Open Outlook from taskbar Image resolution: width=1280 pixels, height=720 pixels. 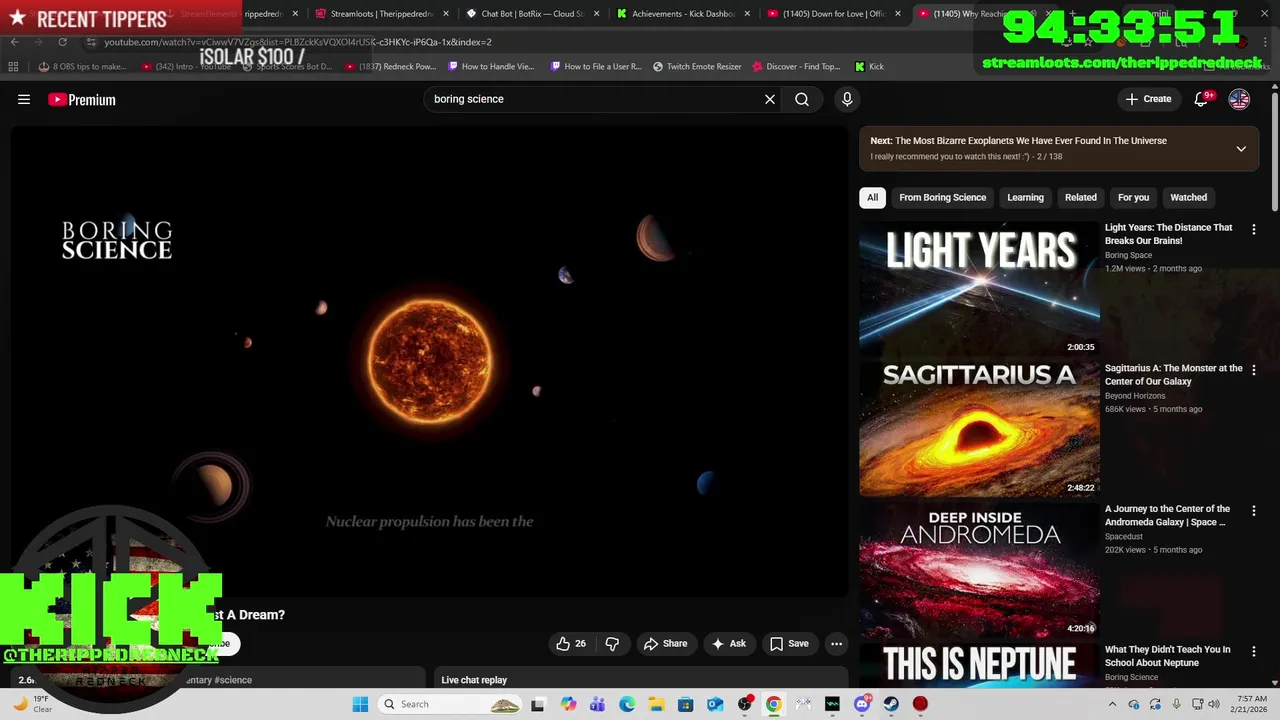(715, 704)
